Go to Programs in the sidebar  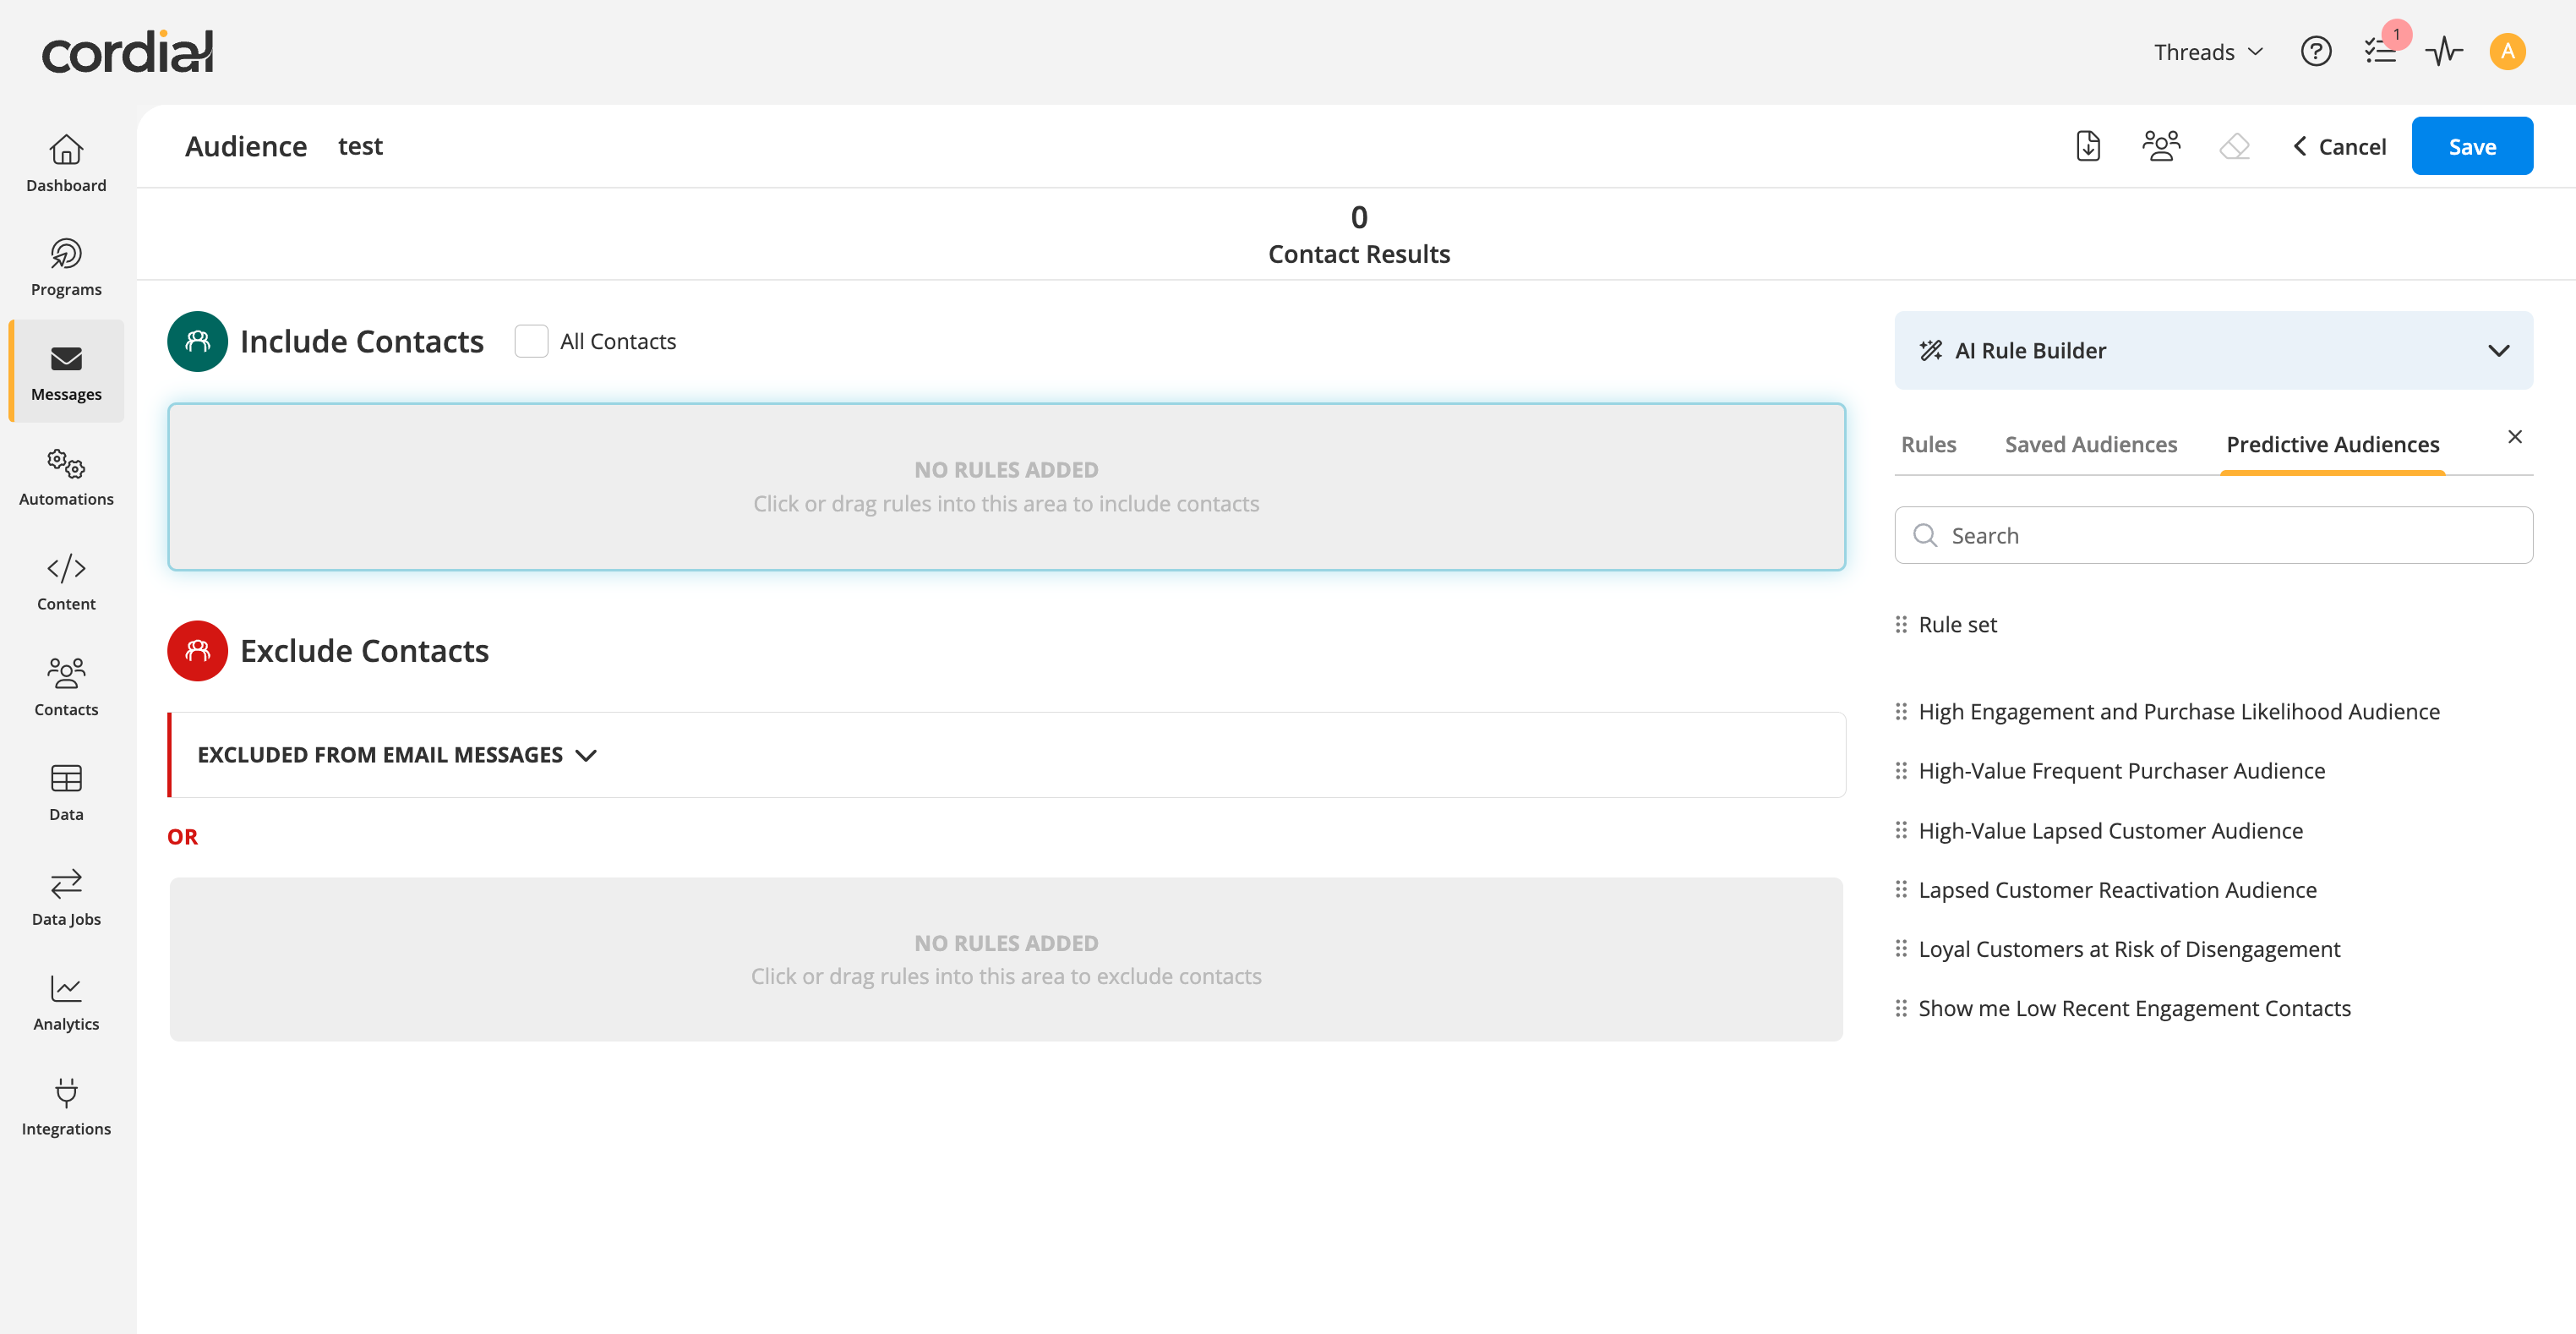pyautogui.click(x=66, y=267)
